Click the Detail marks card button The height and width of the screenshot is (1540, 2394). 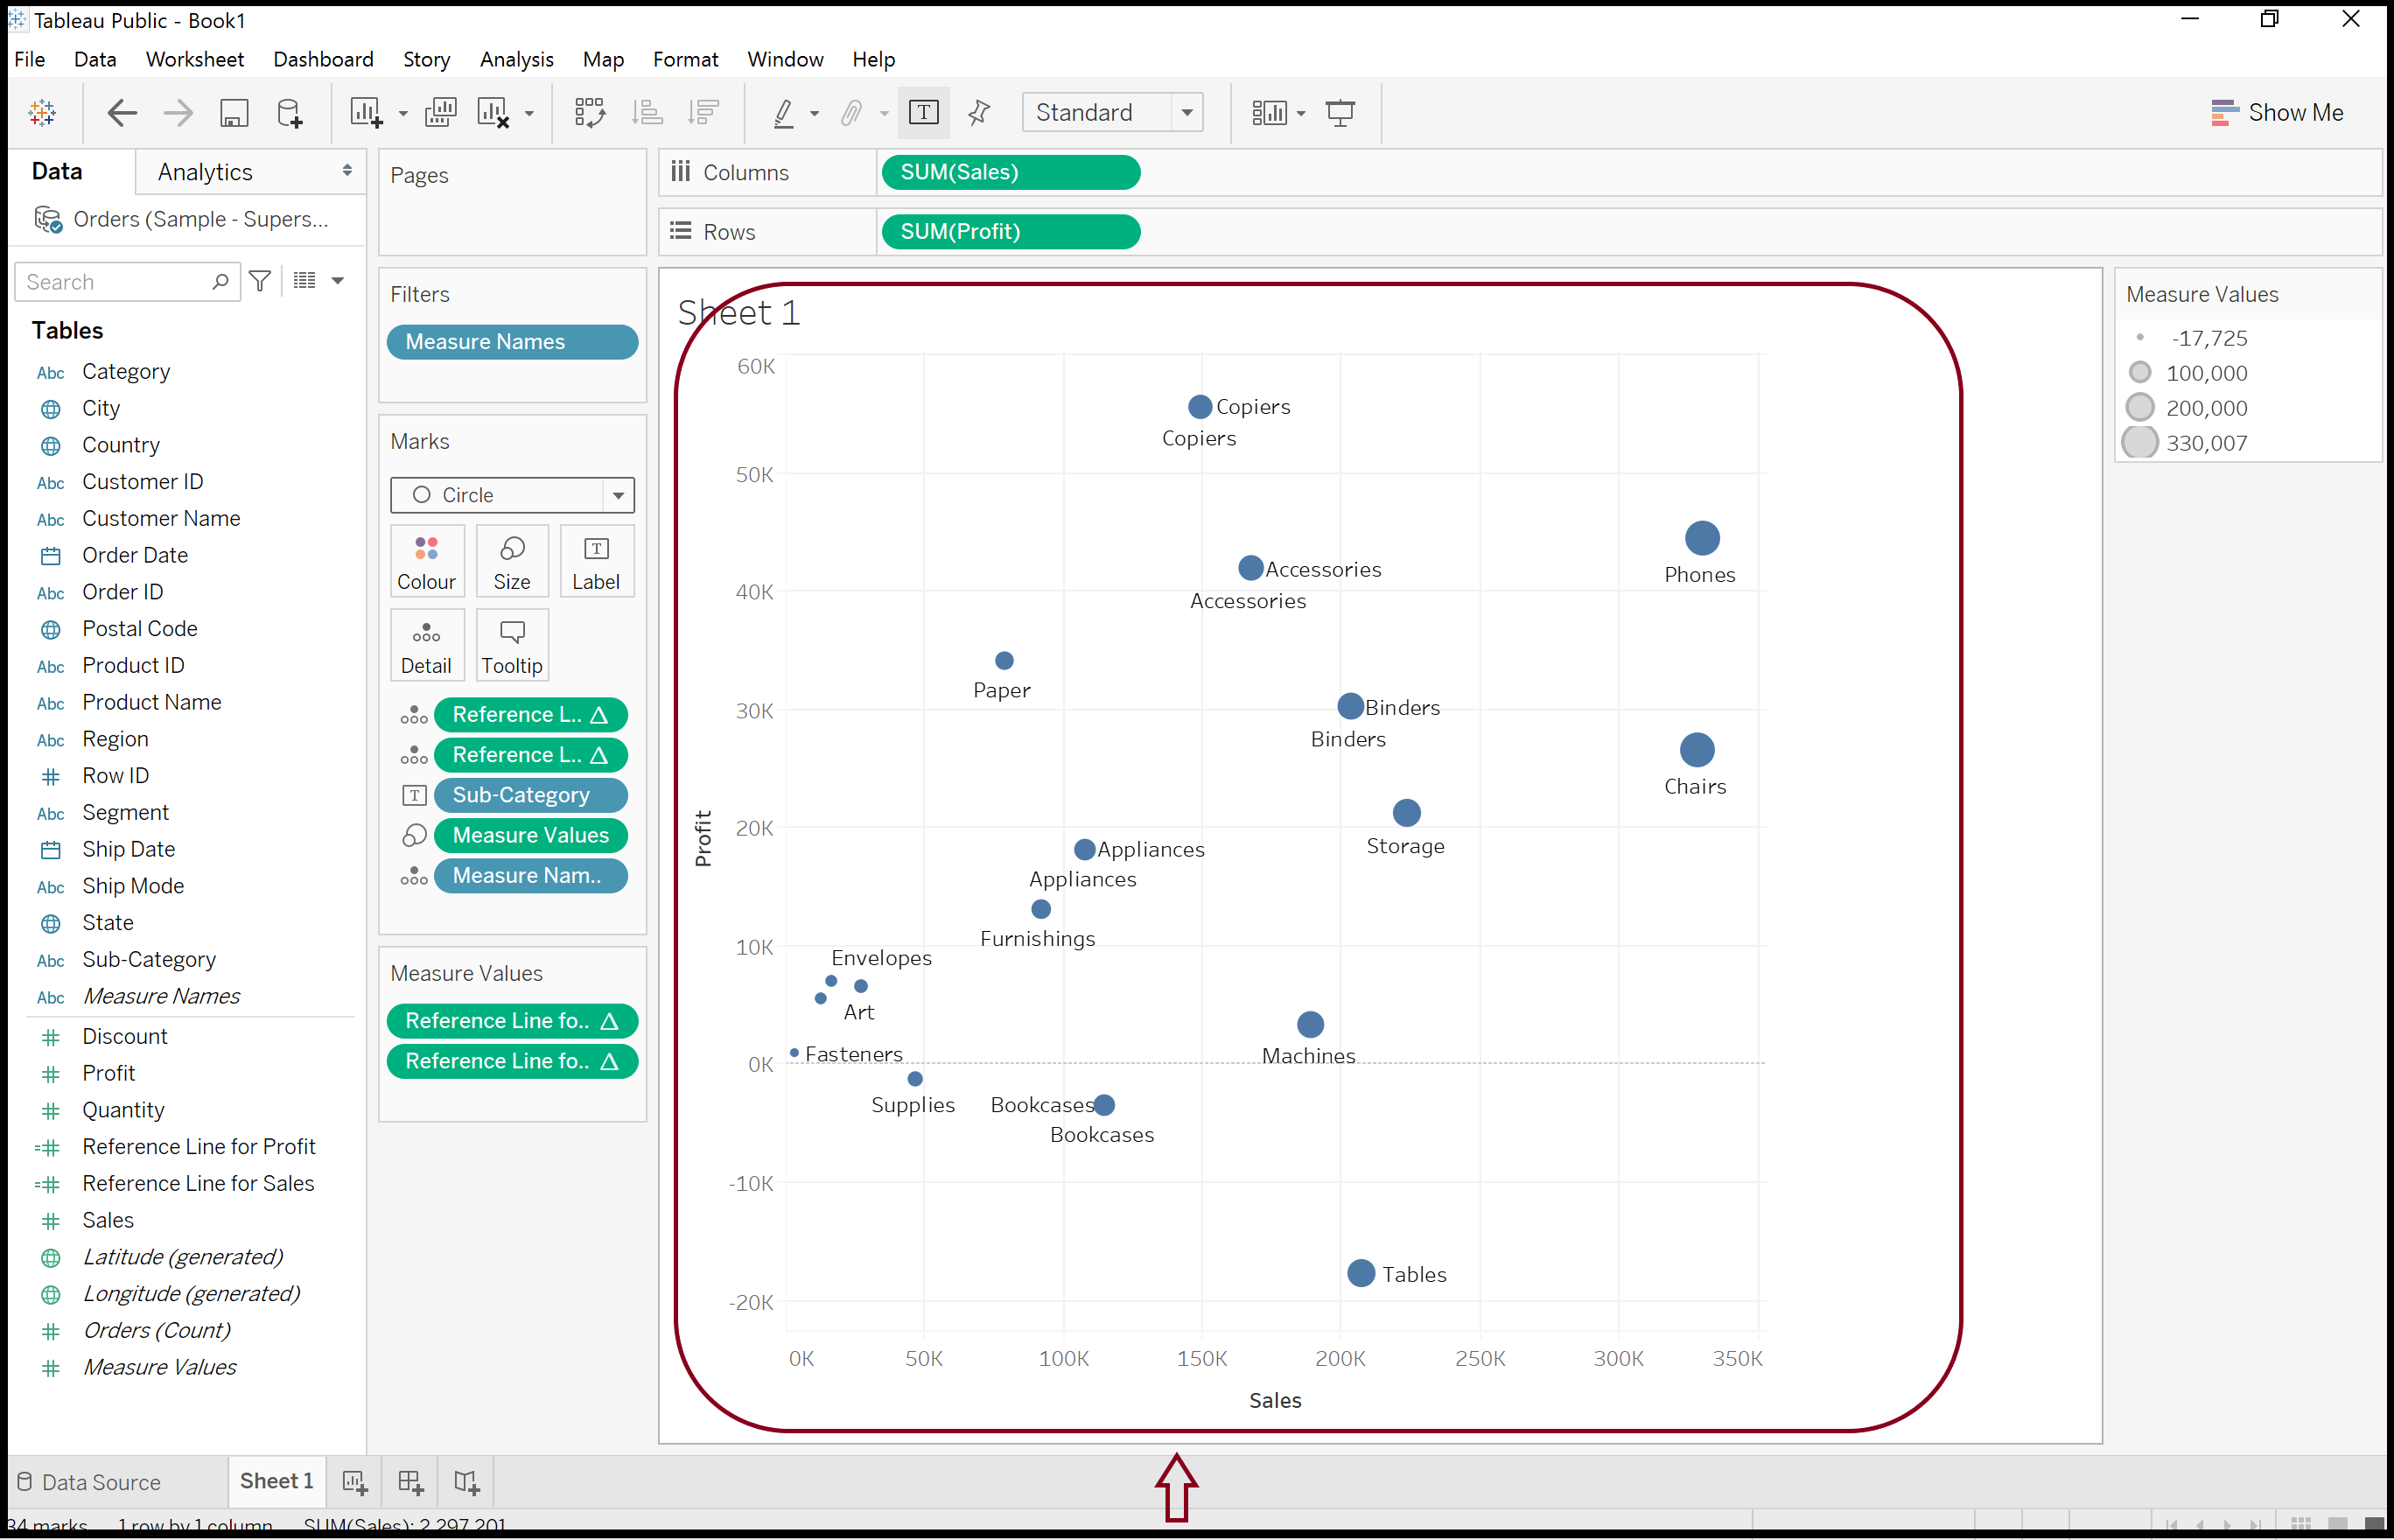[426, 646]
